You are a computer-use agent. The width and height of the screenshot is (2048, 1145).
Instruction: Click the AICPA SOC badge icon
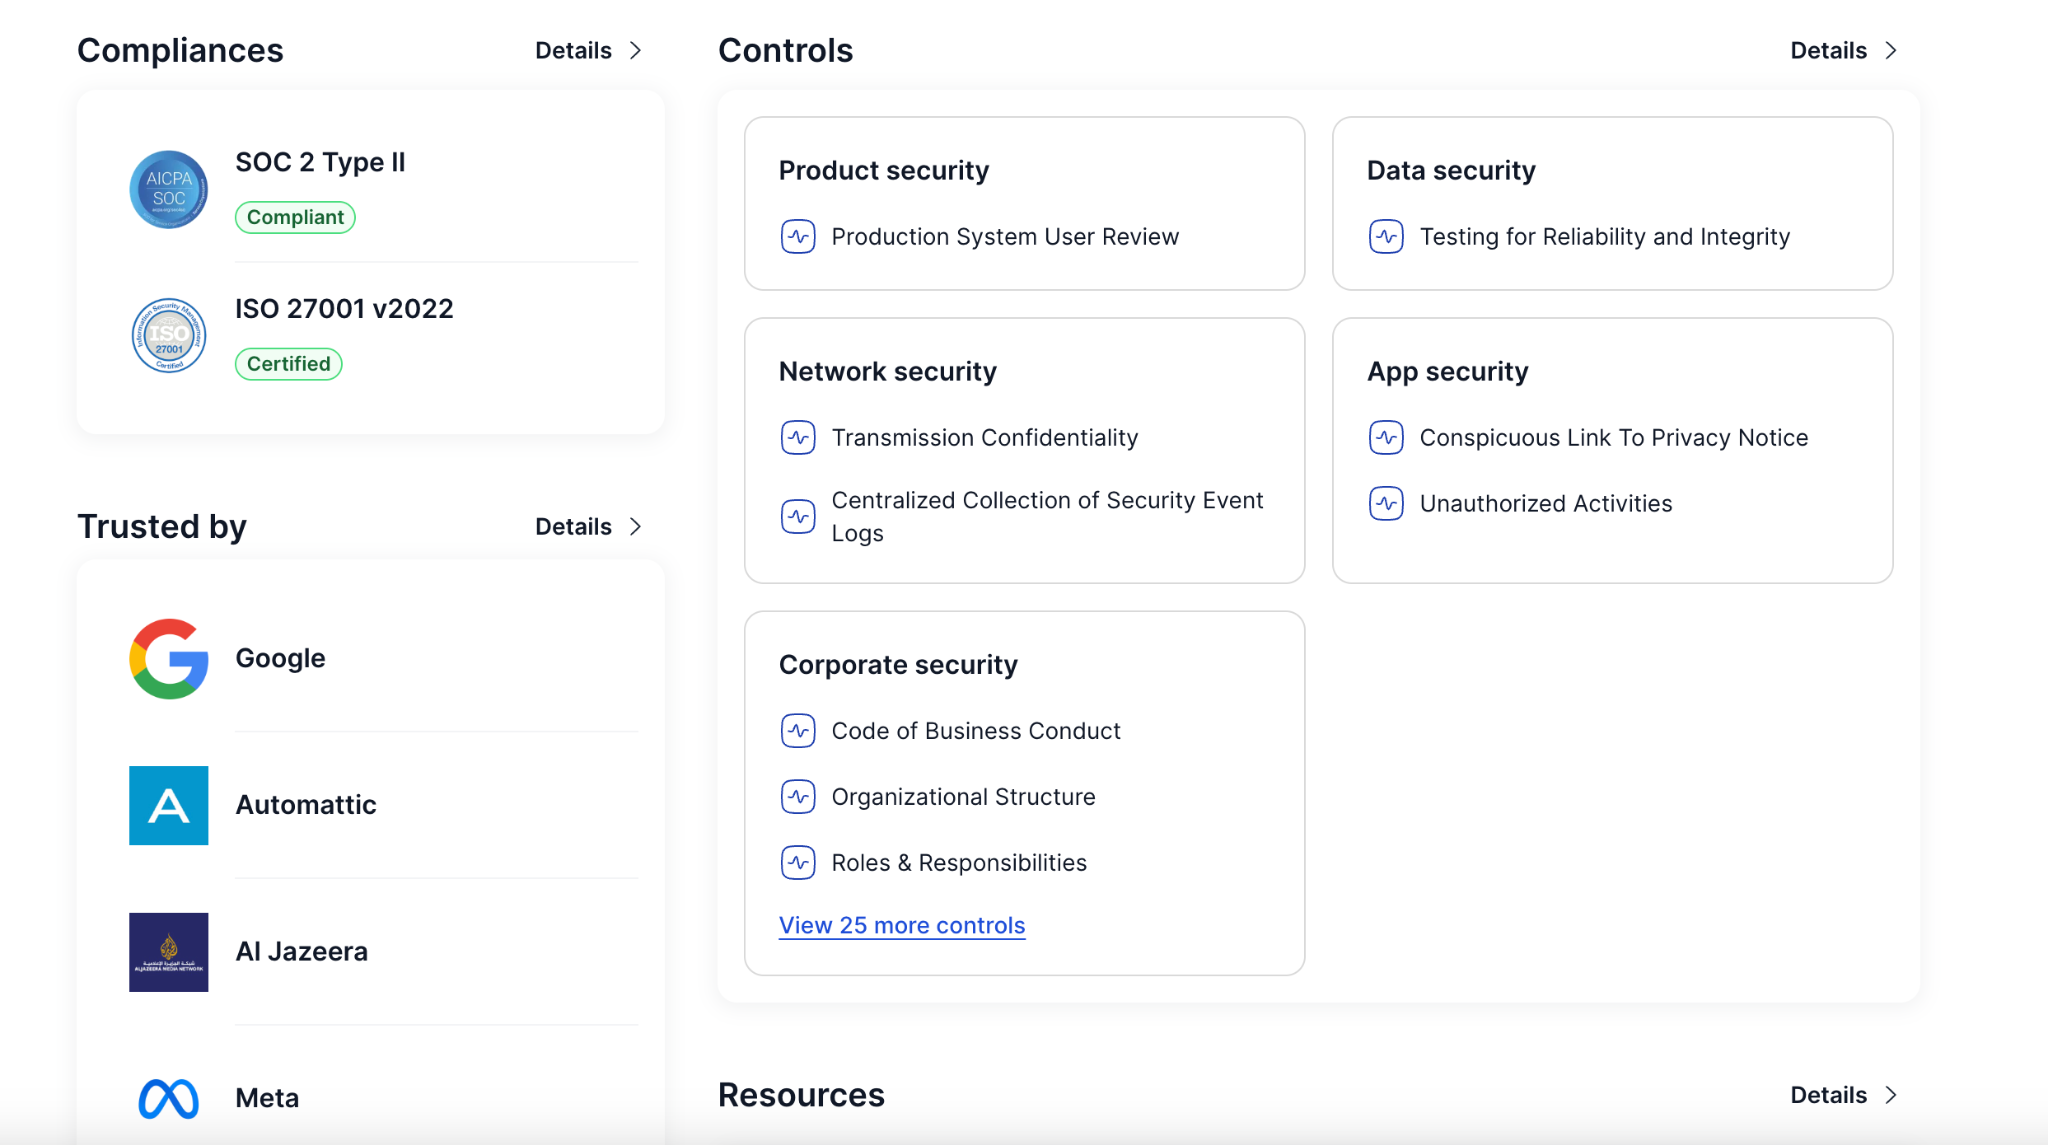(x=169, y=189)
